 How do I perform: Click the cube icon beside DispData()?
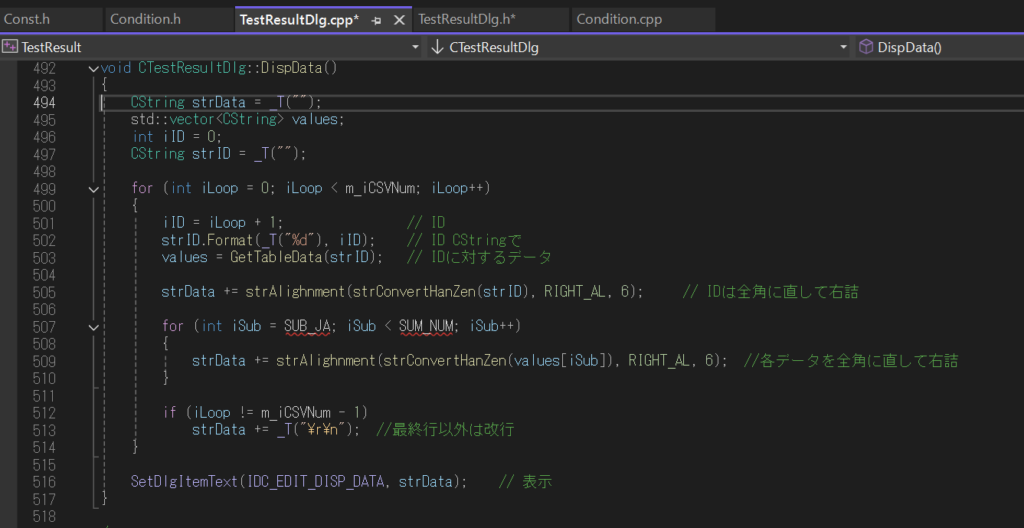(x=866, y=47)
